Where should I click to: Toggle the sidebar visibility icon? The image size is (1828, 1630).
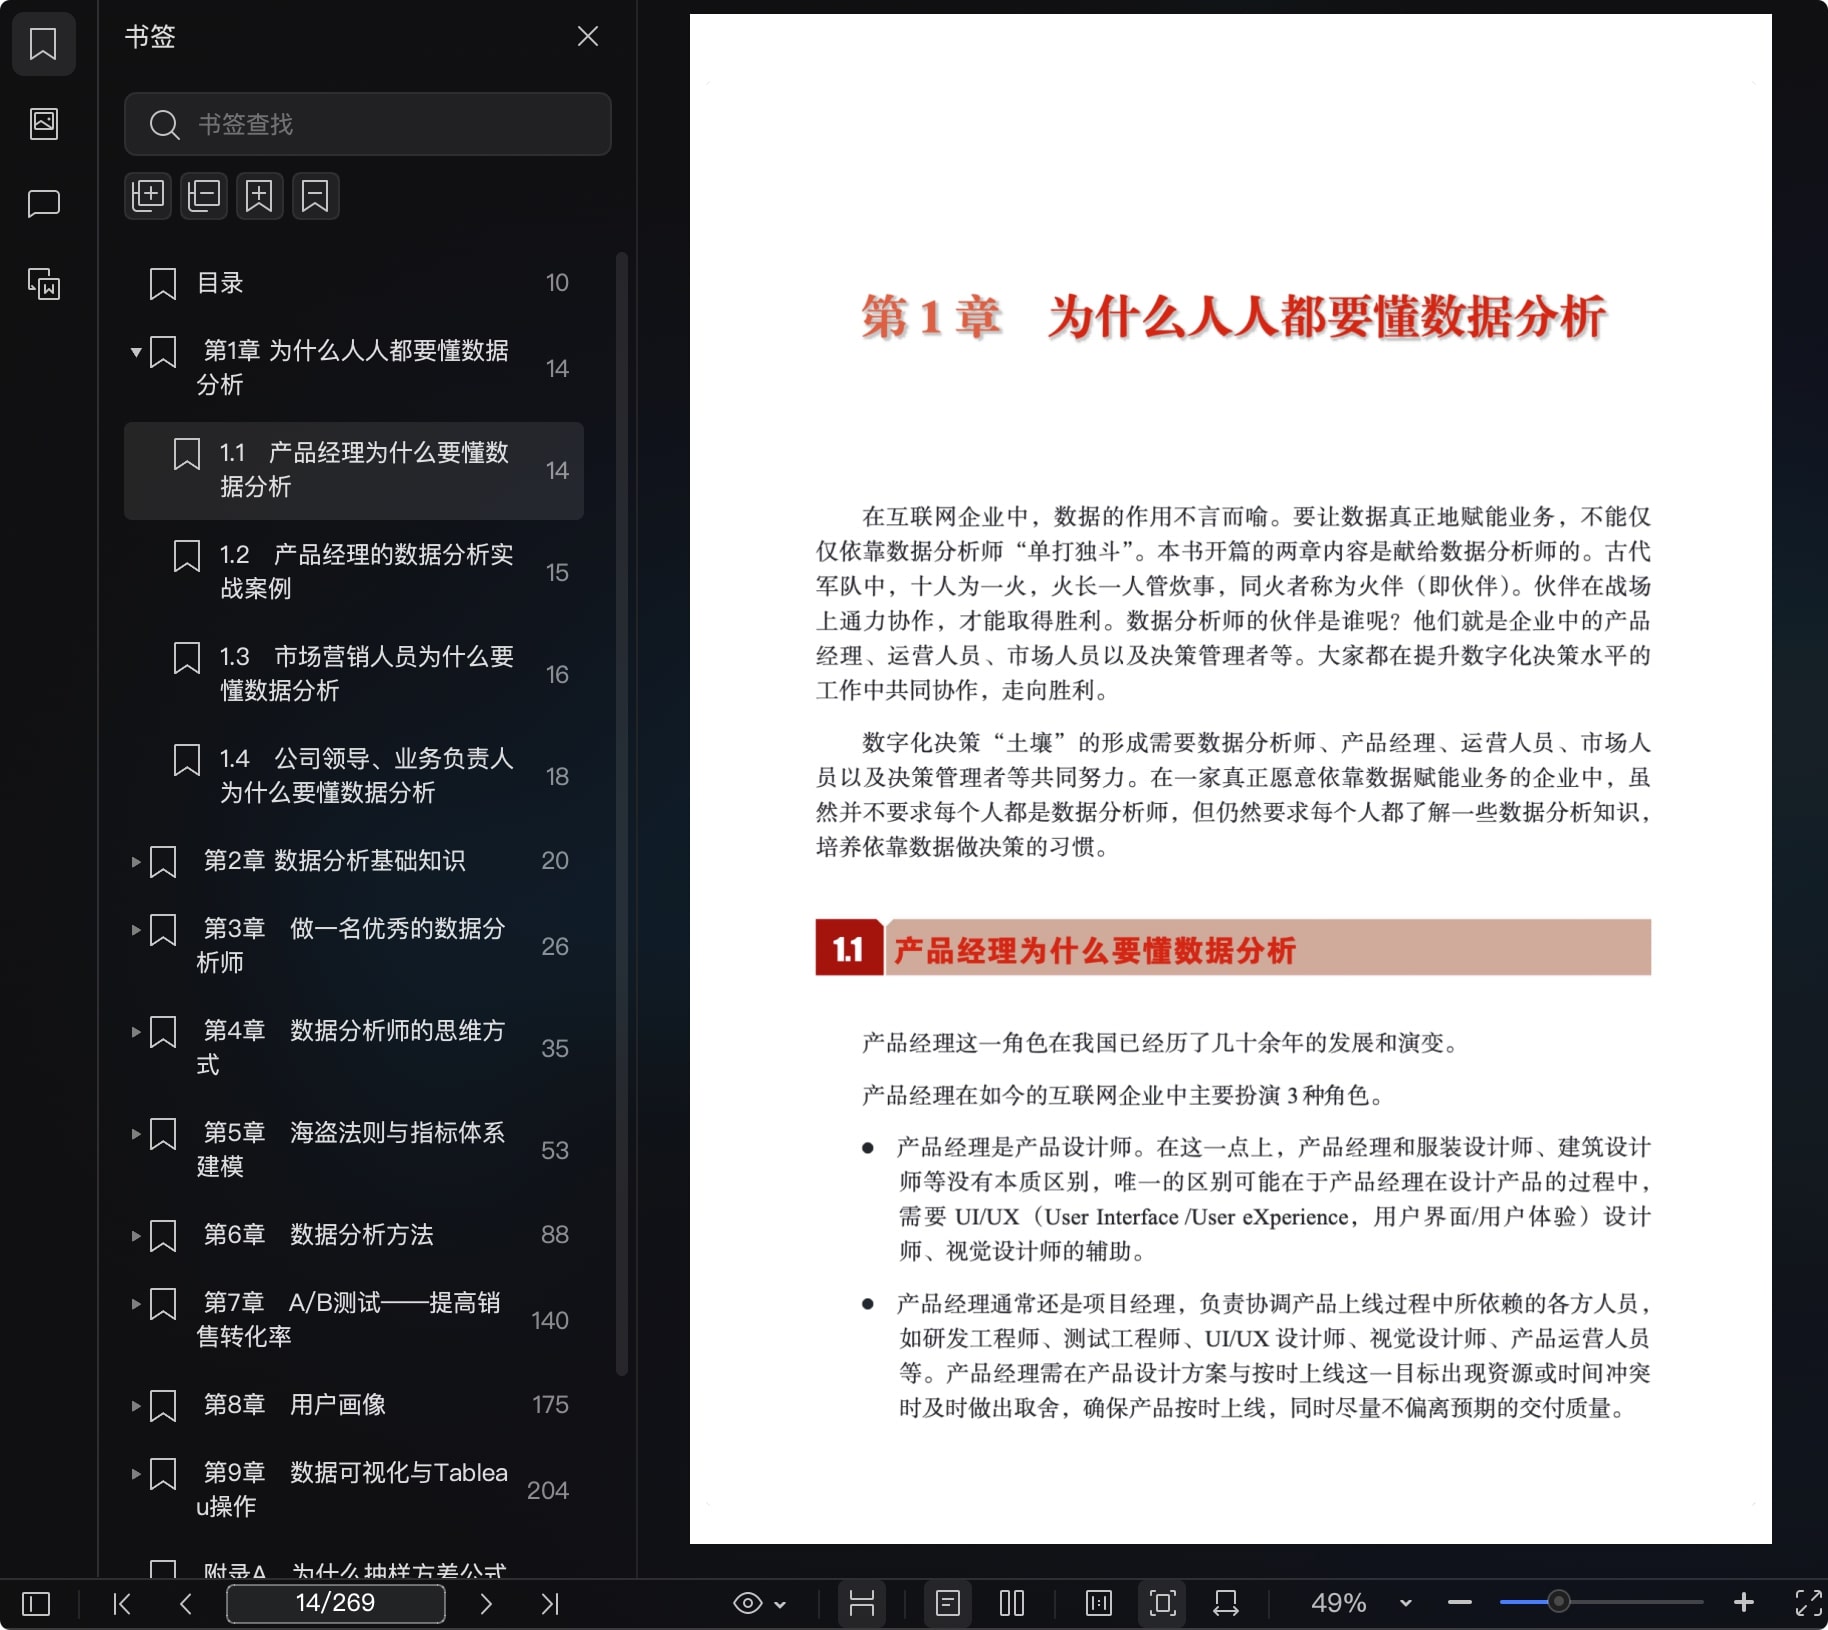(x=36, y=1604)
